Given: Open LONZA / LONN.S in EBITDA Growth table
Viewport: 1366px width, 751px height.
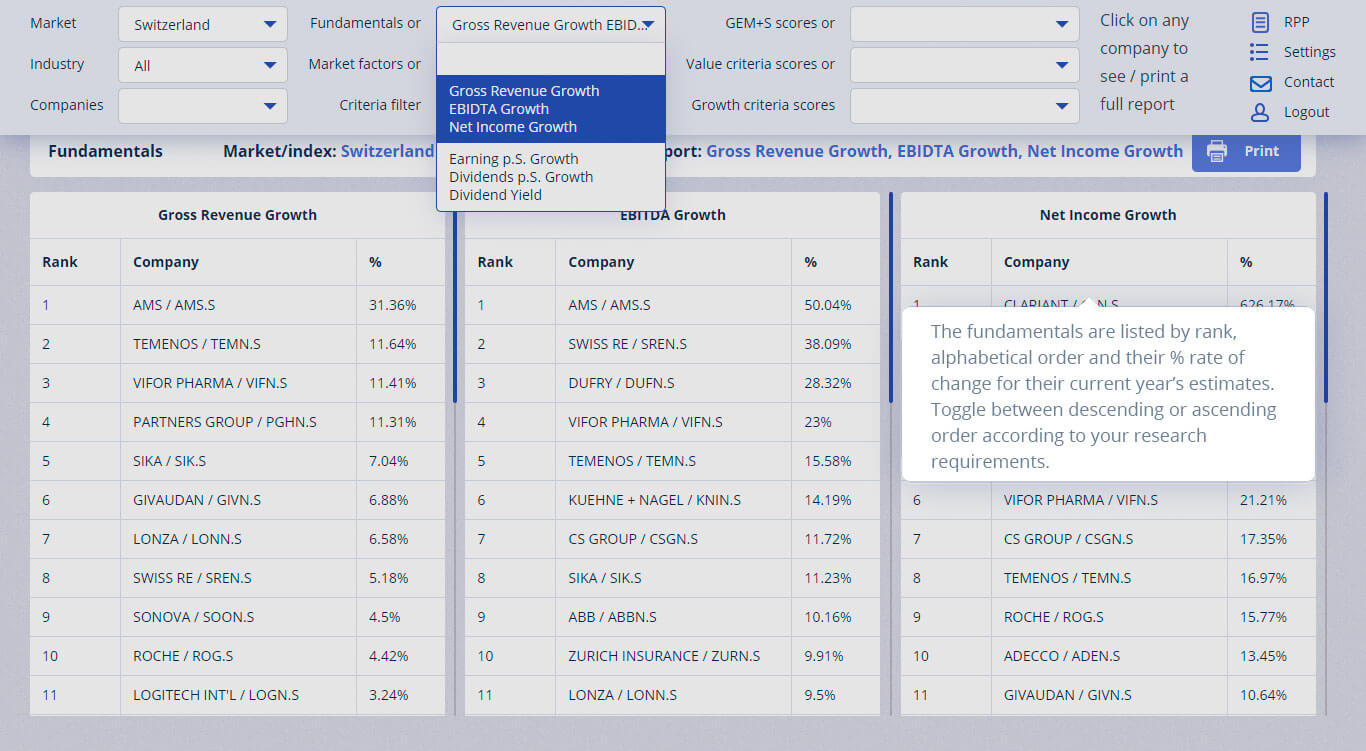Looking at the screenshot, I should click(x=623, y=695).
